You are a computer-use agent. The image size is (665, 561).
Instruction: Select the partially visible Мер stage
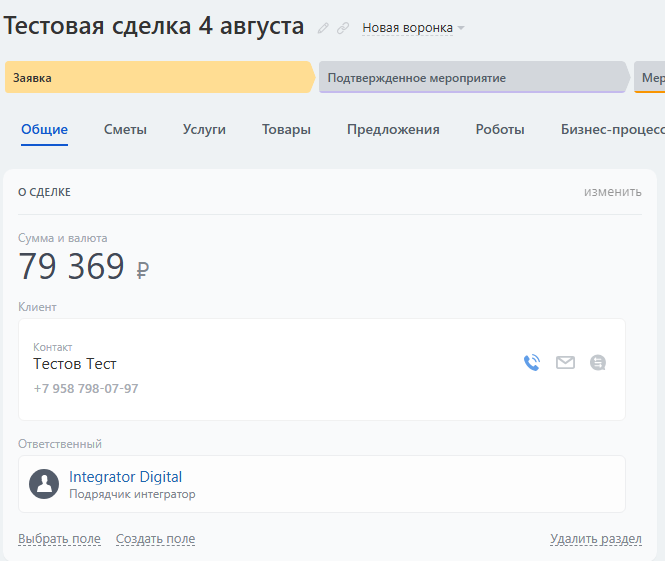[x=650, y=77]
